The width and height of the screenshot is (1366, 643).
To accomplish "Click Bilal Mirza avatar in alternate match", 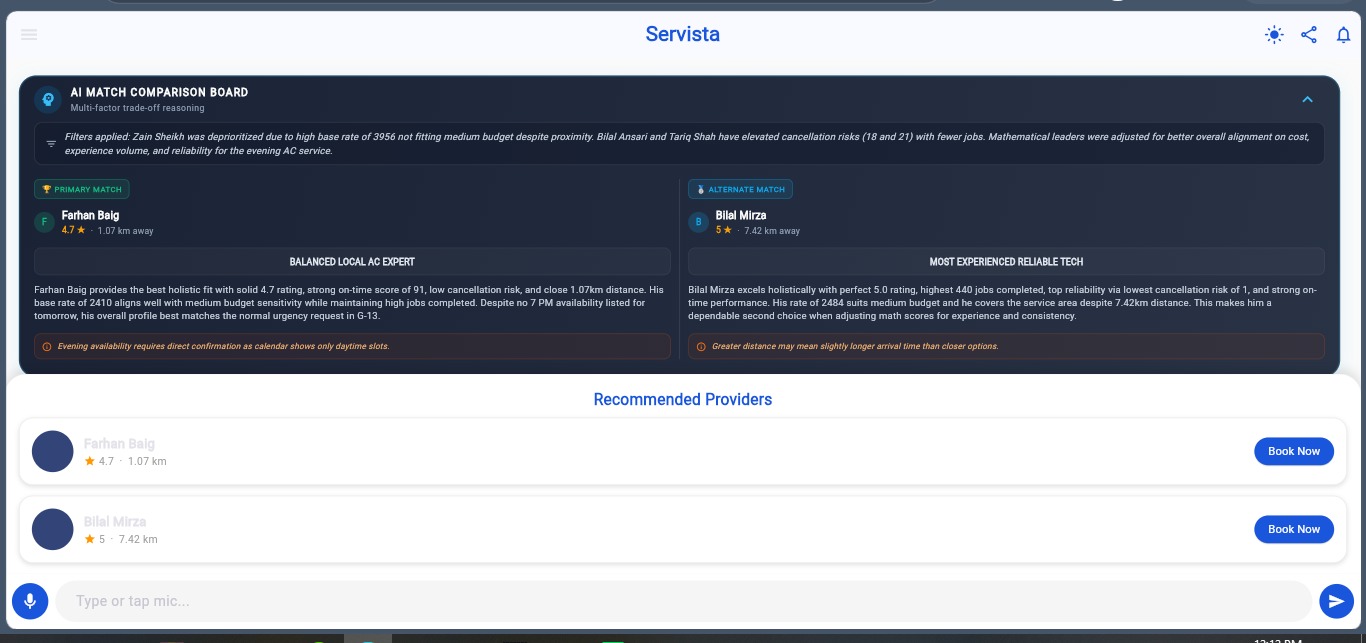I will tap(698, 222).
